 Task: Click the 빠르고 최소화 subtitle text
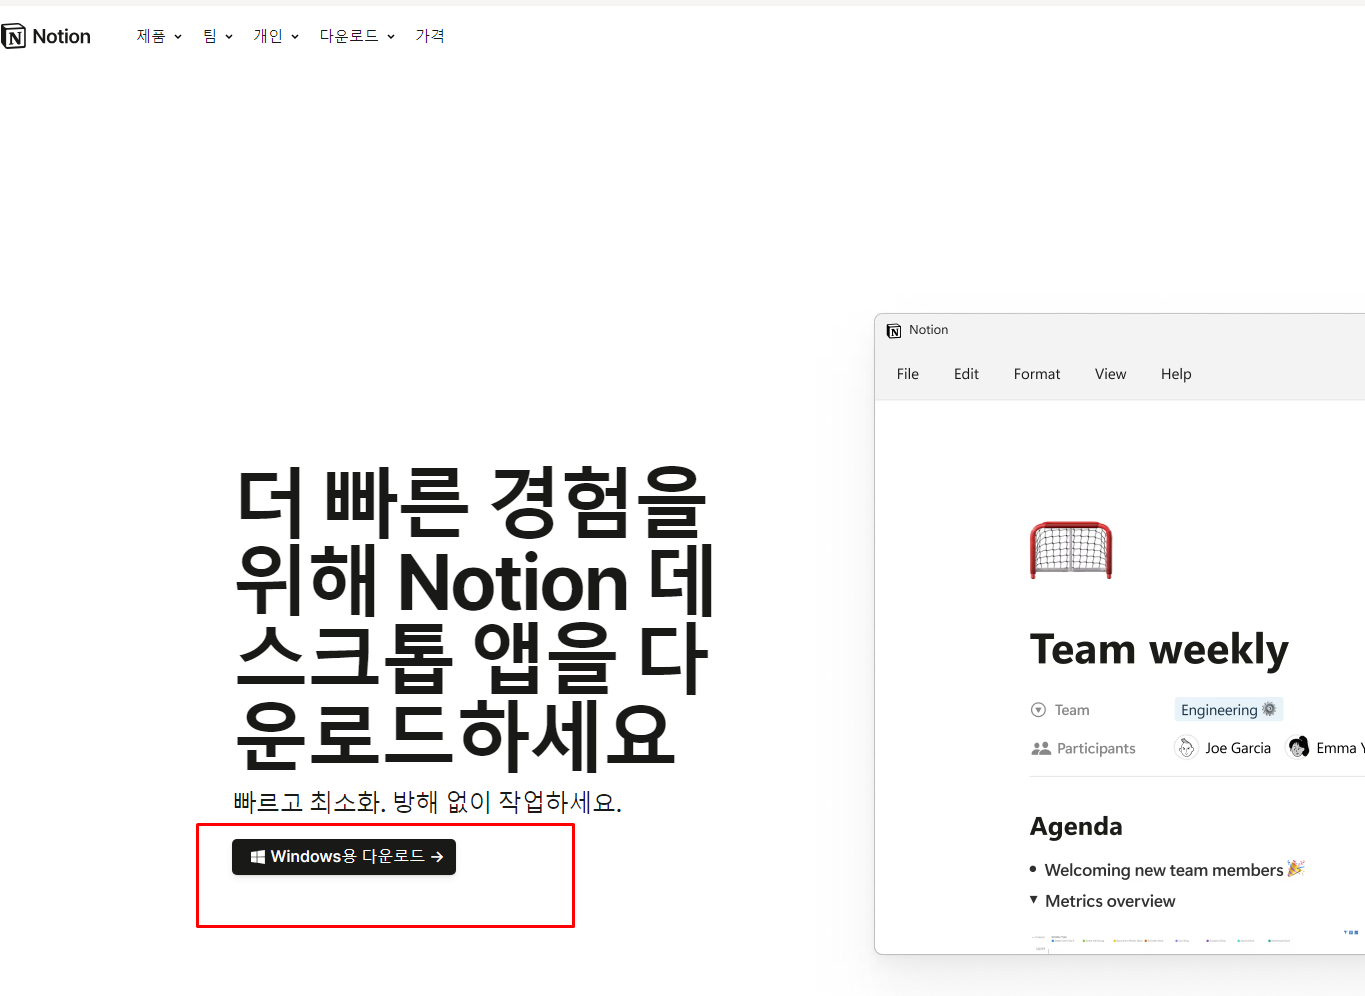coord(427,802)
